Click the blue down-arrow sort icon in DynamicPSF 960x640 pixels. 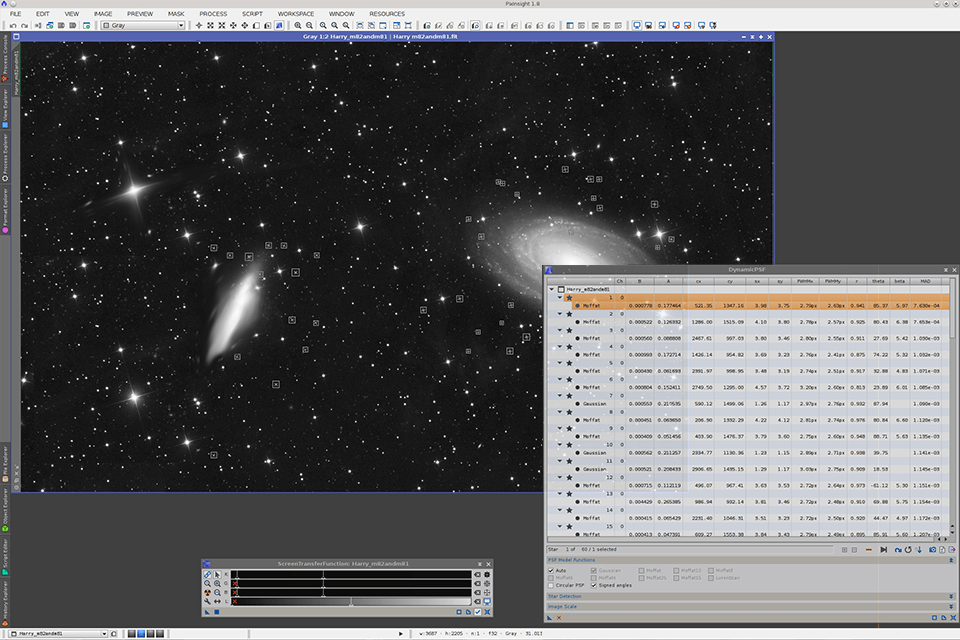(x=919, y=550)
